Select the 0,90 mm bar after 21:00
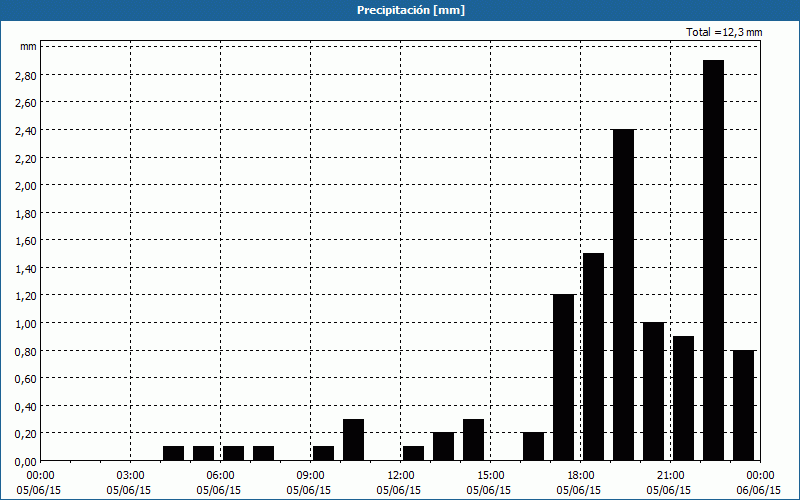 coord(683,398)
